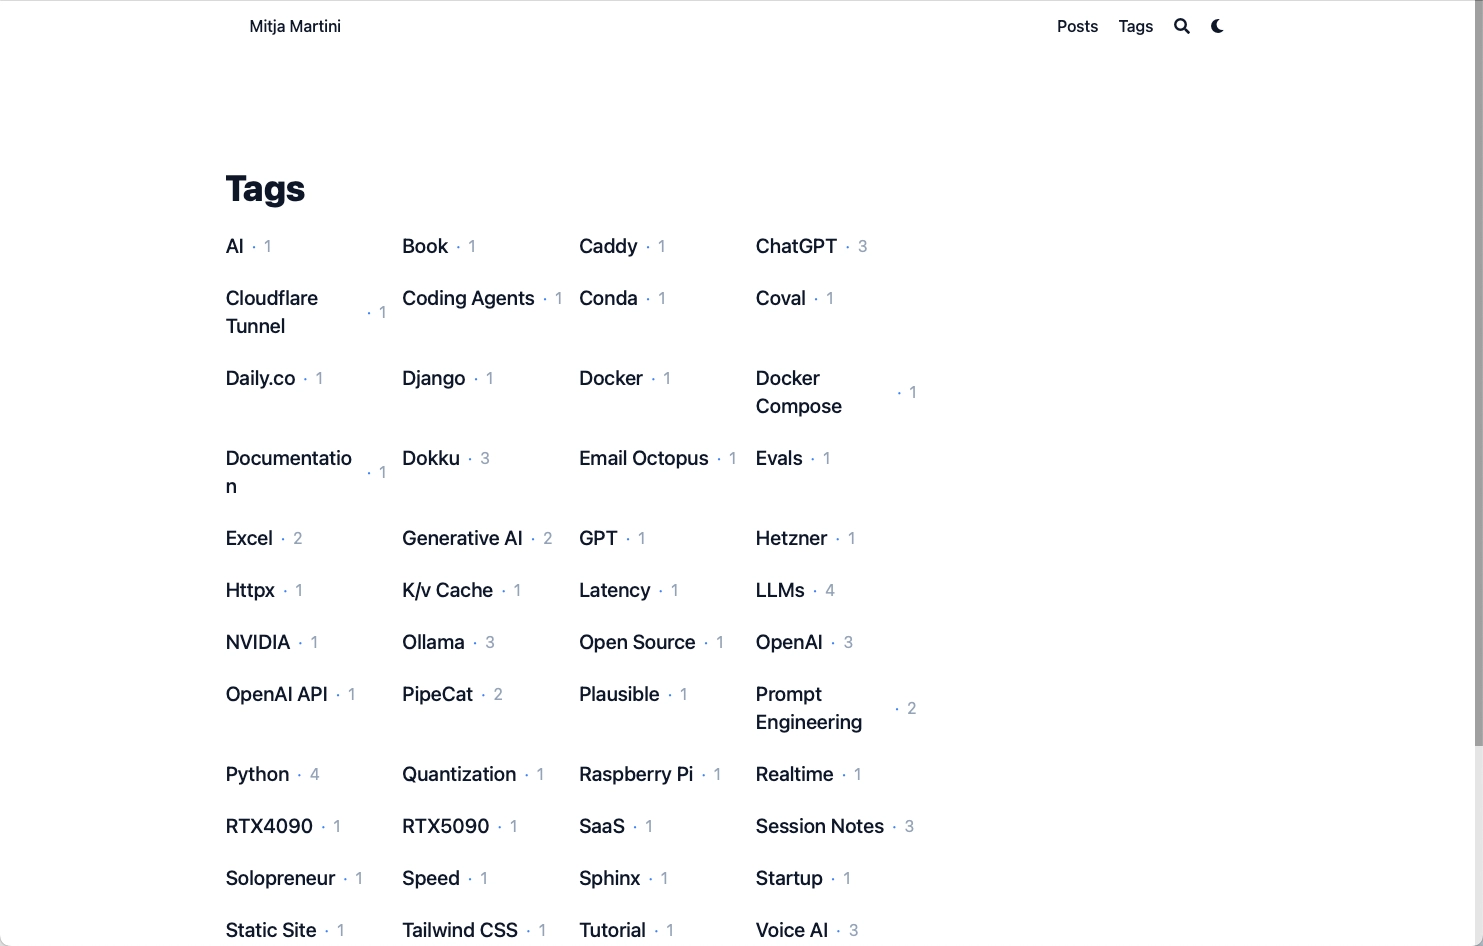Open the Generative AI tag
This screenshot has height=946, width=1483.
pos(462,538)
